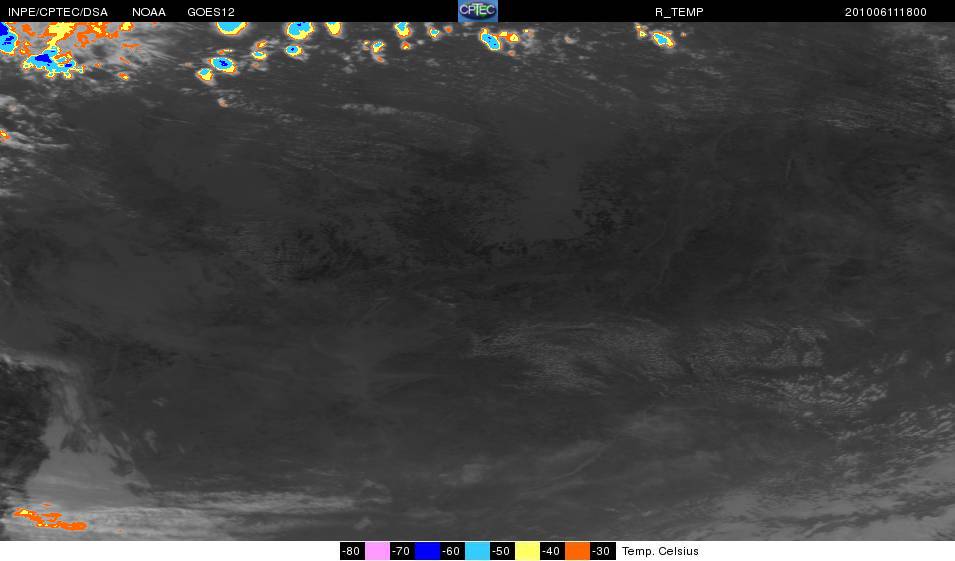Pick the pink legend color swatch
Image resolution: width=955 pixels, height=561 pixels.
coord(377,551)
